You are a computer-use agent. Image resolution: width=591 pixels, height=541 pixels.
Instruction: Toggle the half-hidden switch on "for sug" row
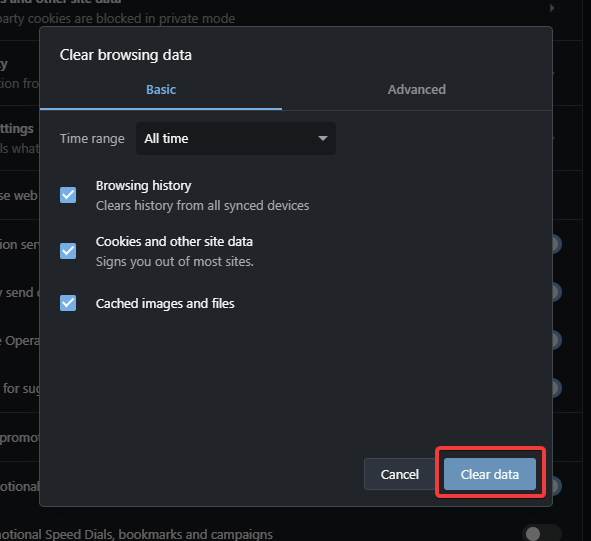(557, 388)
